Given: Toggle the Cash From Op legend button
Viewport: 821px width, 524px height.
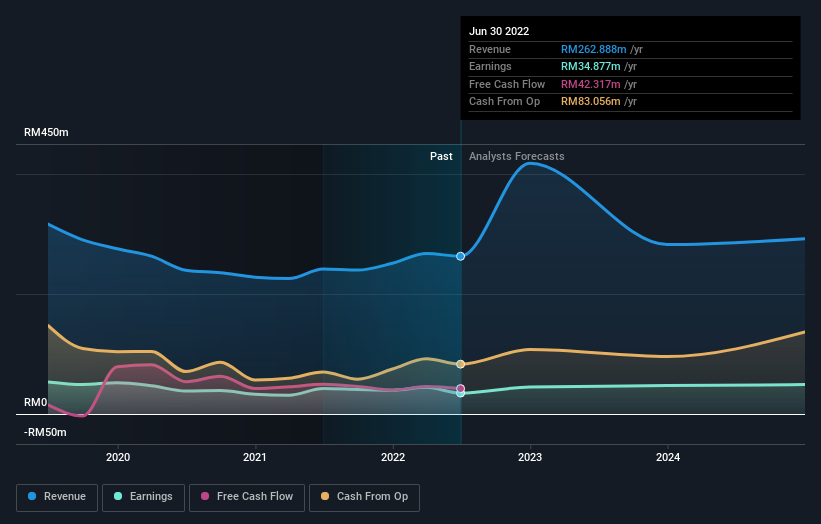Looking at the screenshot, I should pyautogui.click(x=364, y=497).
